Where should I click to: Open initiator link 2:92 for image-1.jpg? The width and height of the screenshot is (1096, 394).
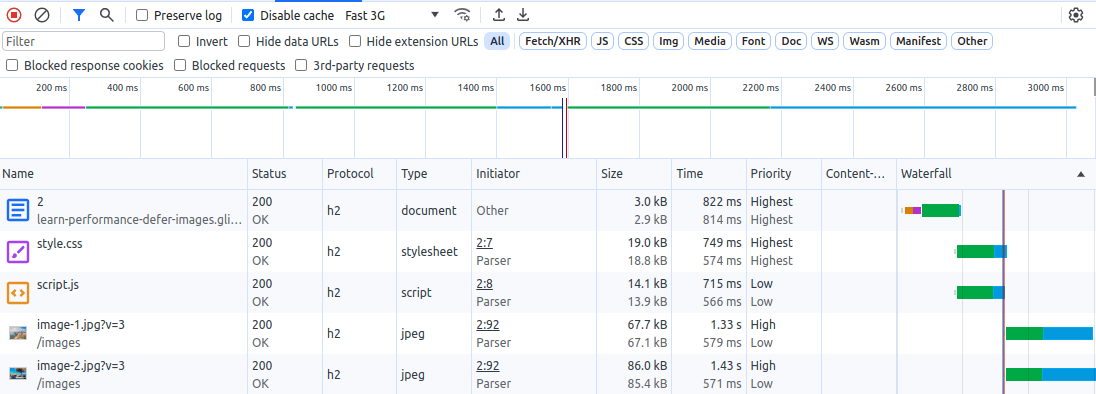[487, 325]
